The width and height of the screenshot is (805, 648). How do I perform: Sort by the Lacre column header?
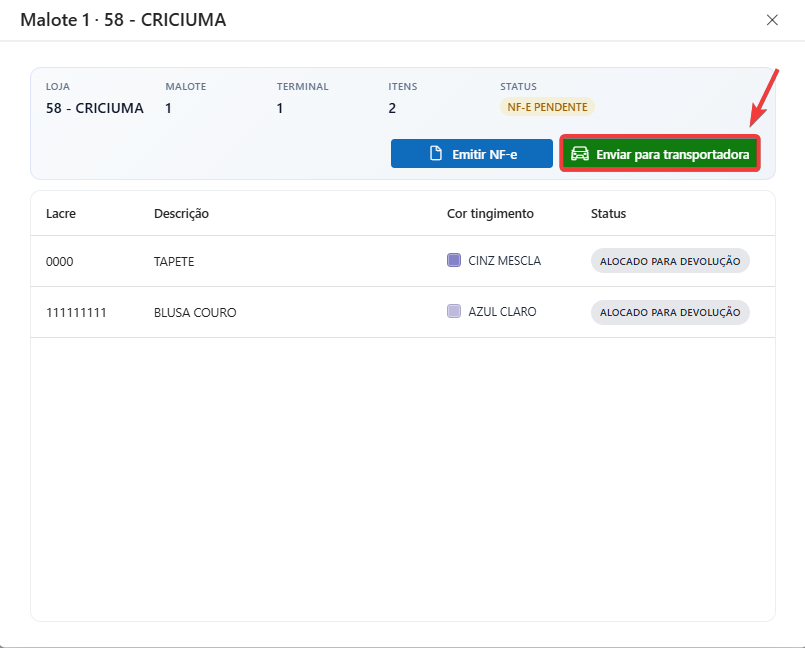(x=61, y=213)
